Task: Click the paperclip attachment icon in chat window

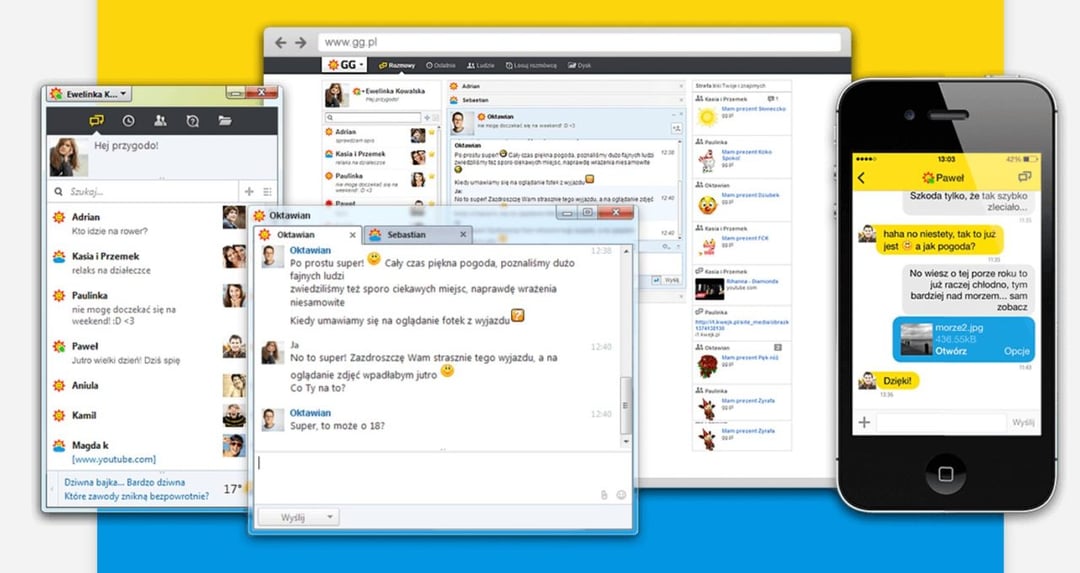Action: pyautogui.click(x=604, y=494)
